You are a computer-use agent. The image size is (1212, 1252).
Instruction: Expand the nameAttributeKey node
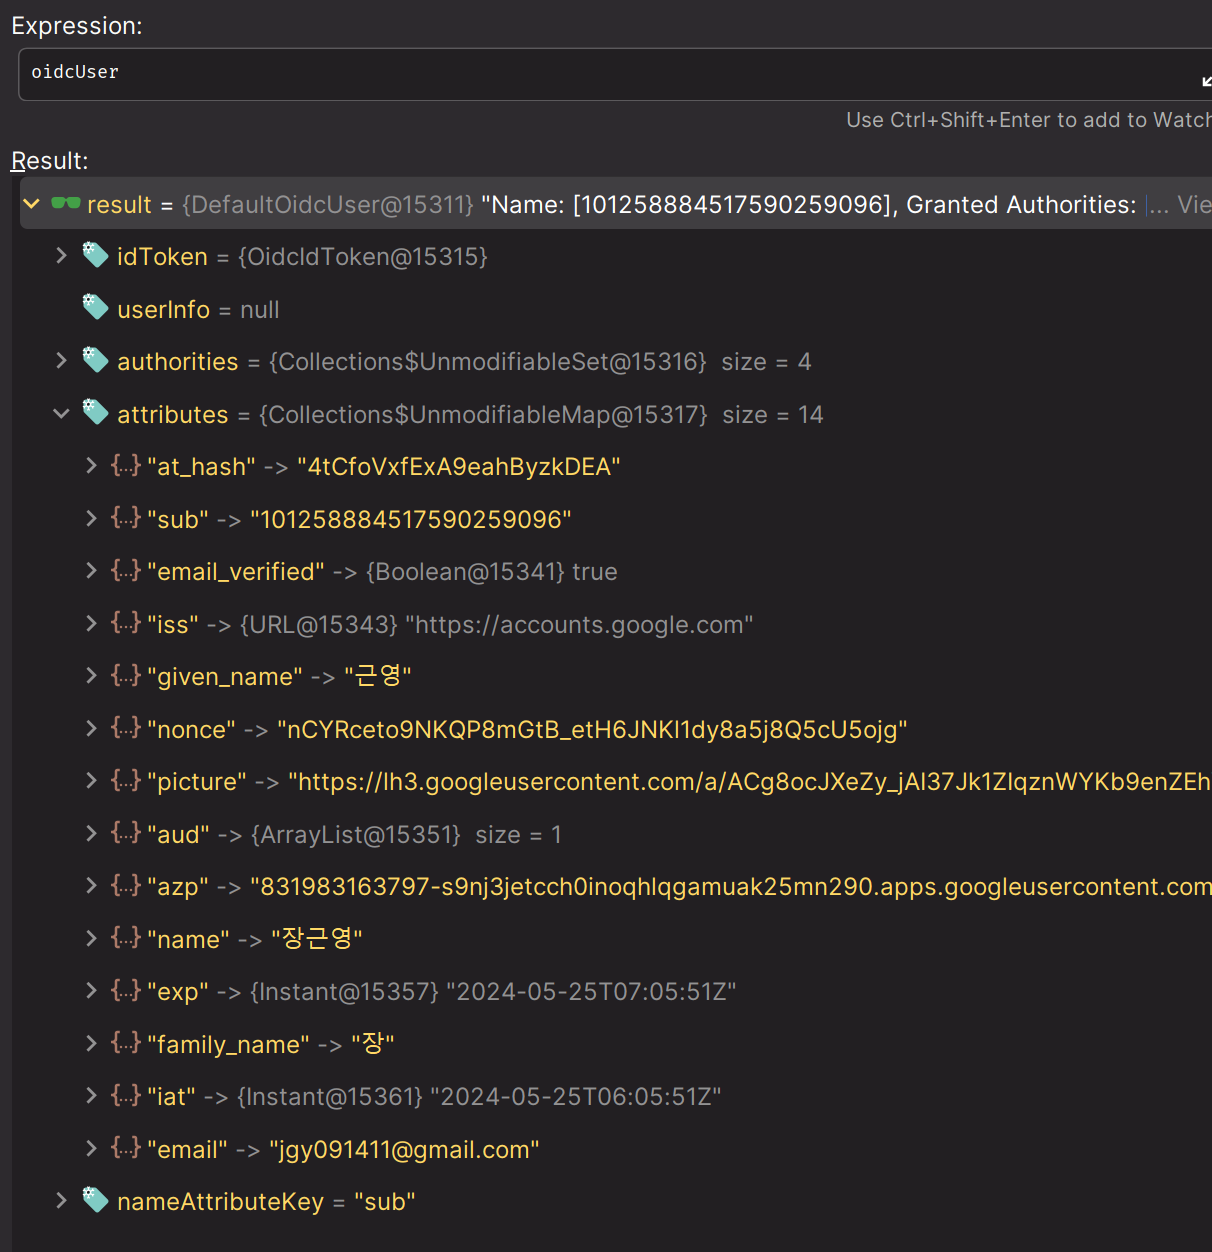point(62,1200)
